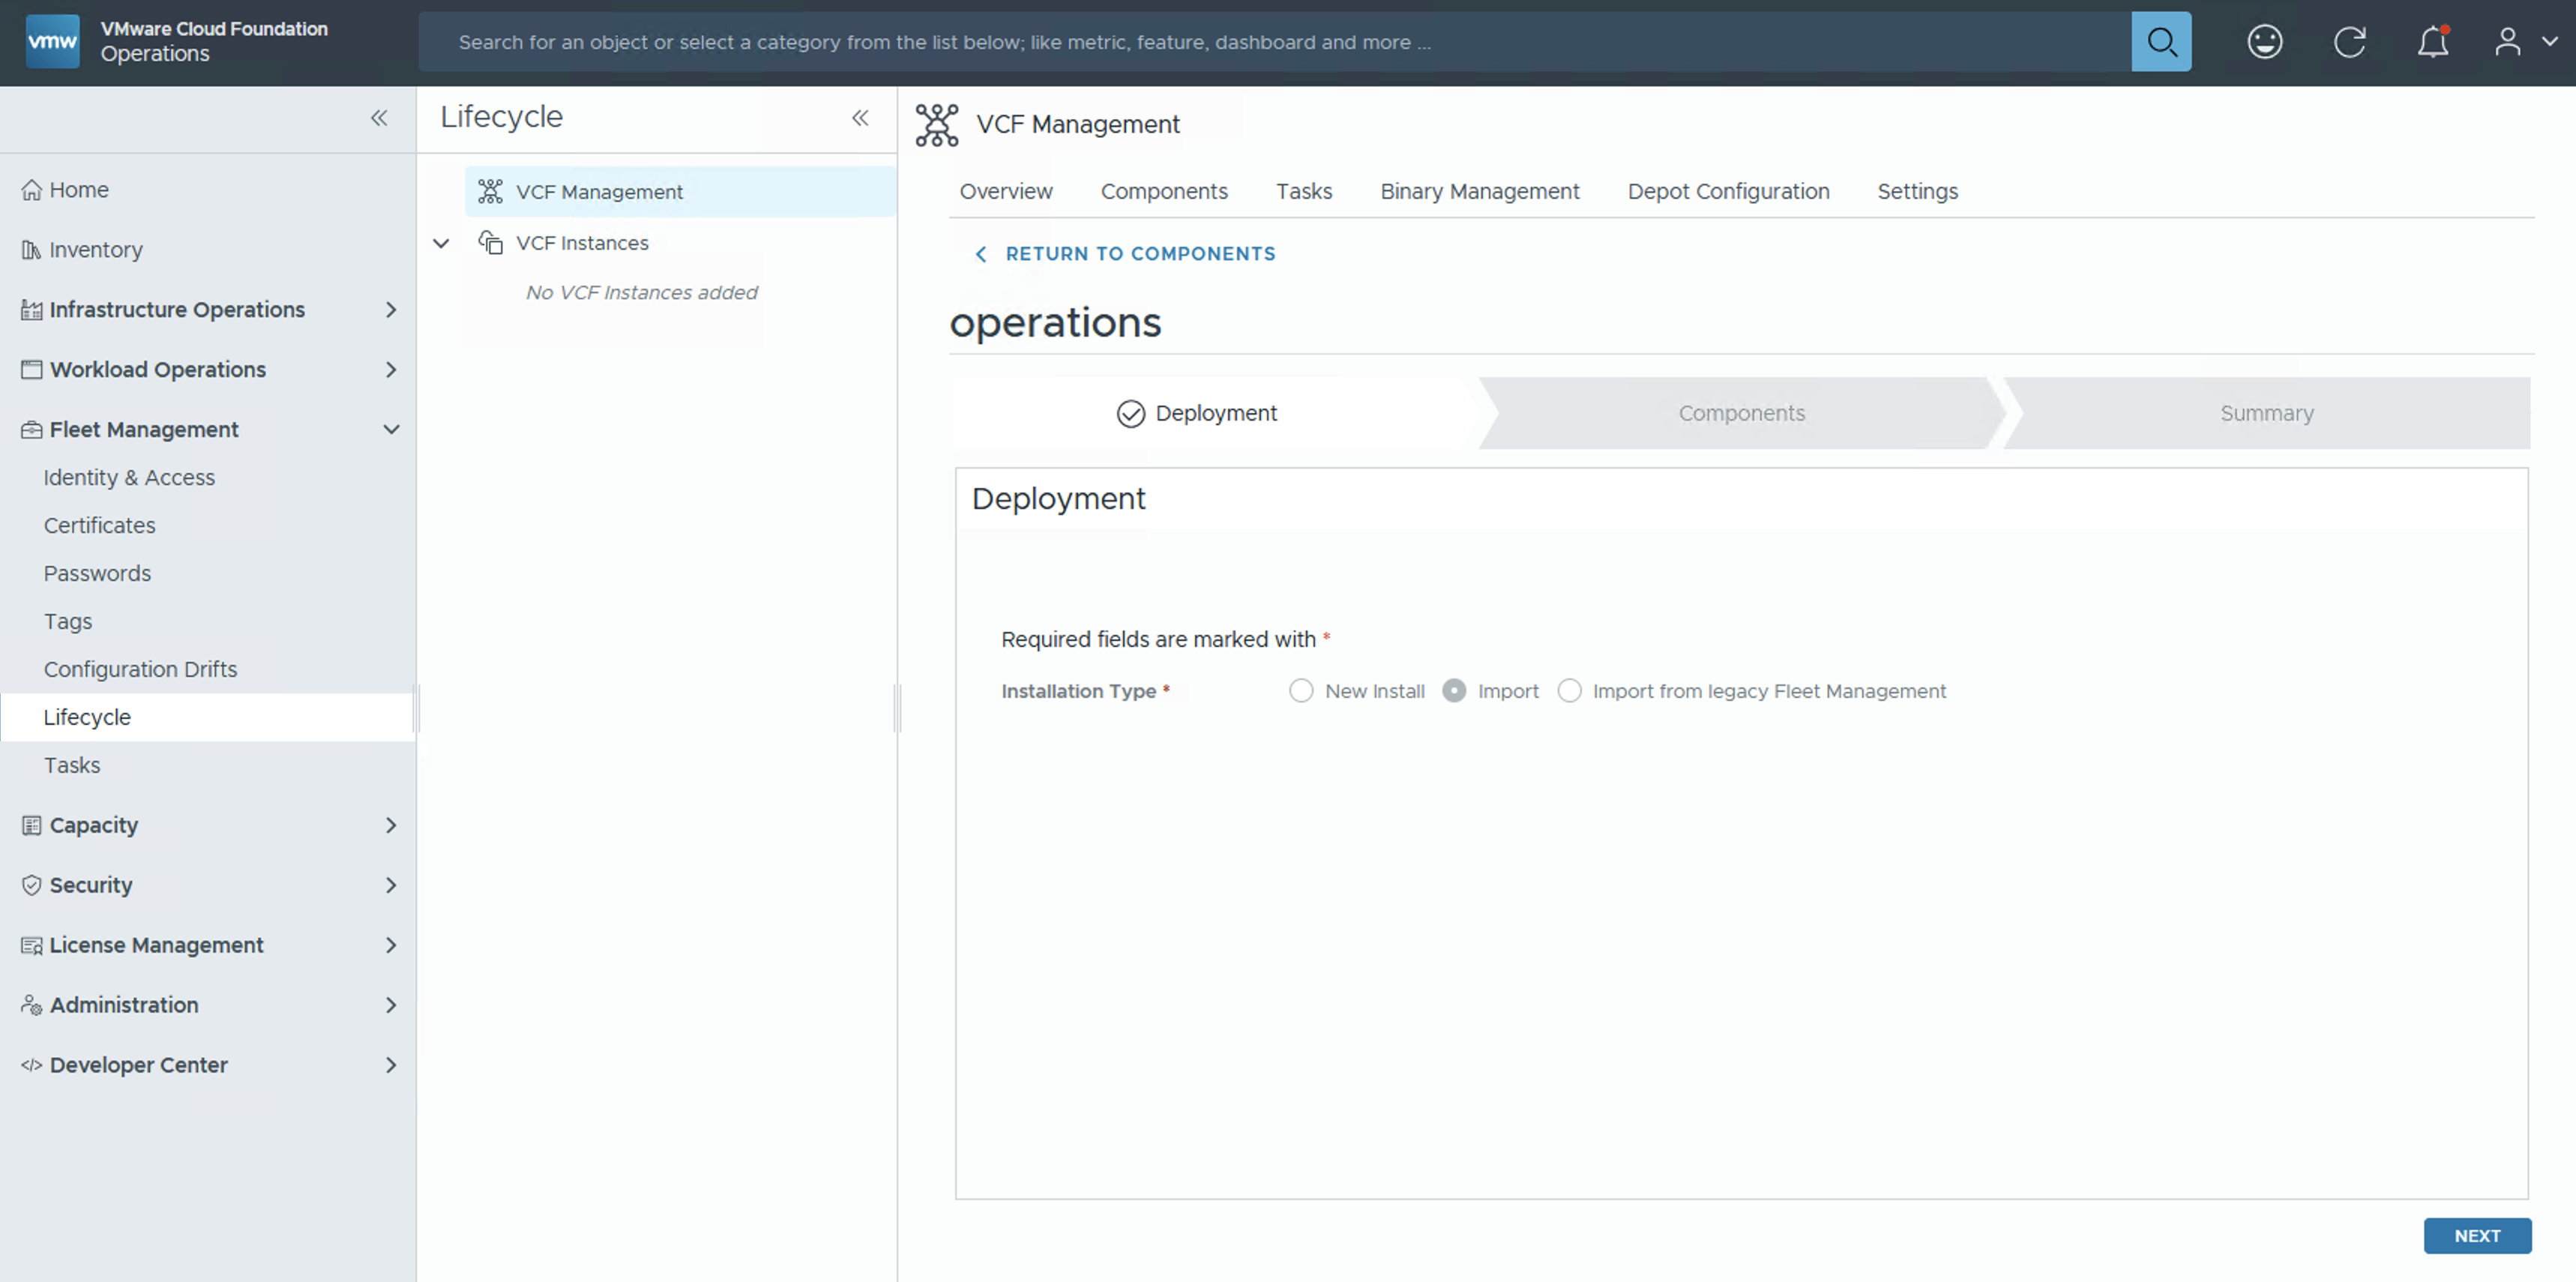Collapse the Lifecycle panel
This screenshot has width=2576, height=1282.
pos(860,118)
